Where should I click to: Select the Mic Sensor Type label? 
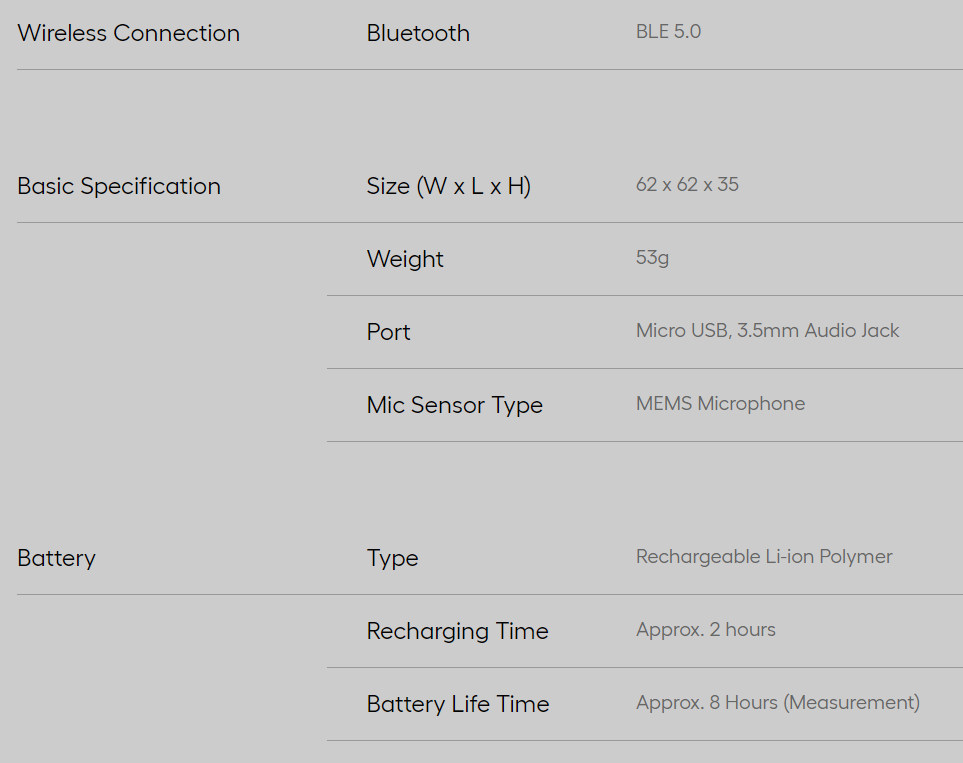point(454,405)
